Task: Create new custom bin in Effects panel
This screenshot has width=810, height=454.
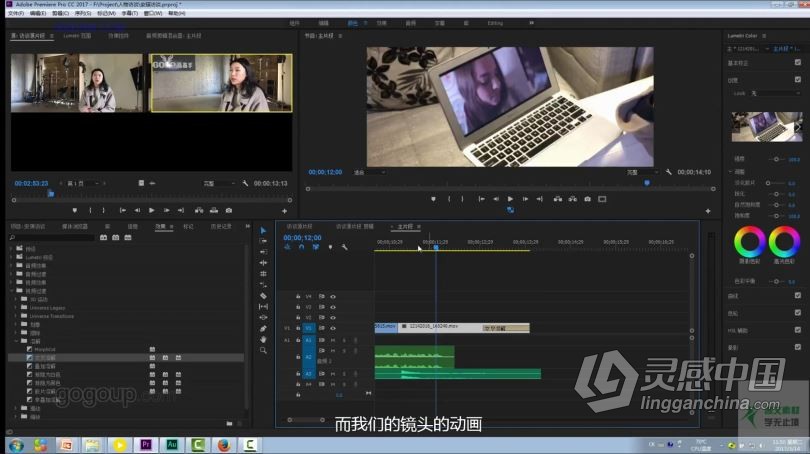Action: 229,424
